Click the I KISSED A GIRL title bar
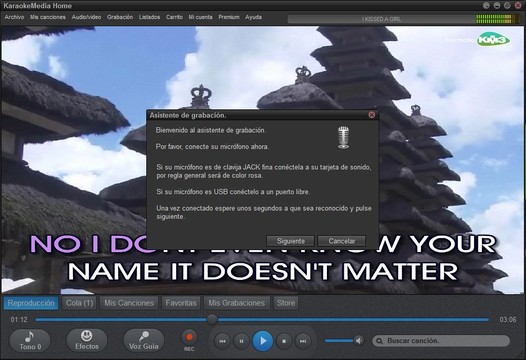The image size is (526, 360). pos(381,19)
